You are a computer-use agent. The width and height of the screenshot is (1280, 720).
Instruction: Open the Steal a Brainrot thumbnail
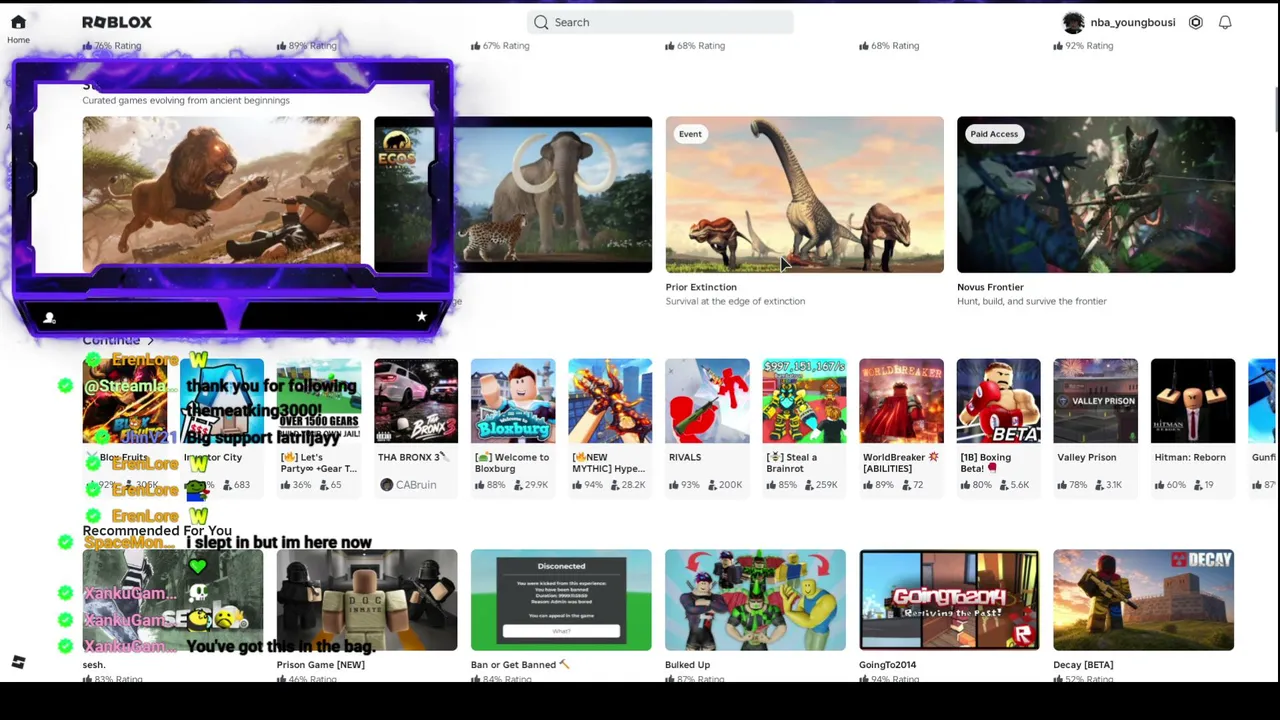804,400
